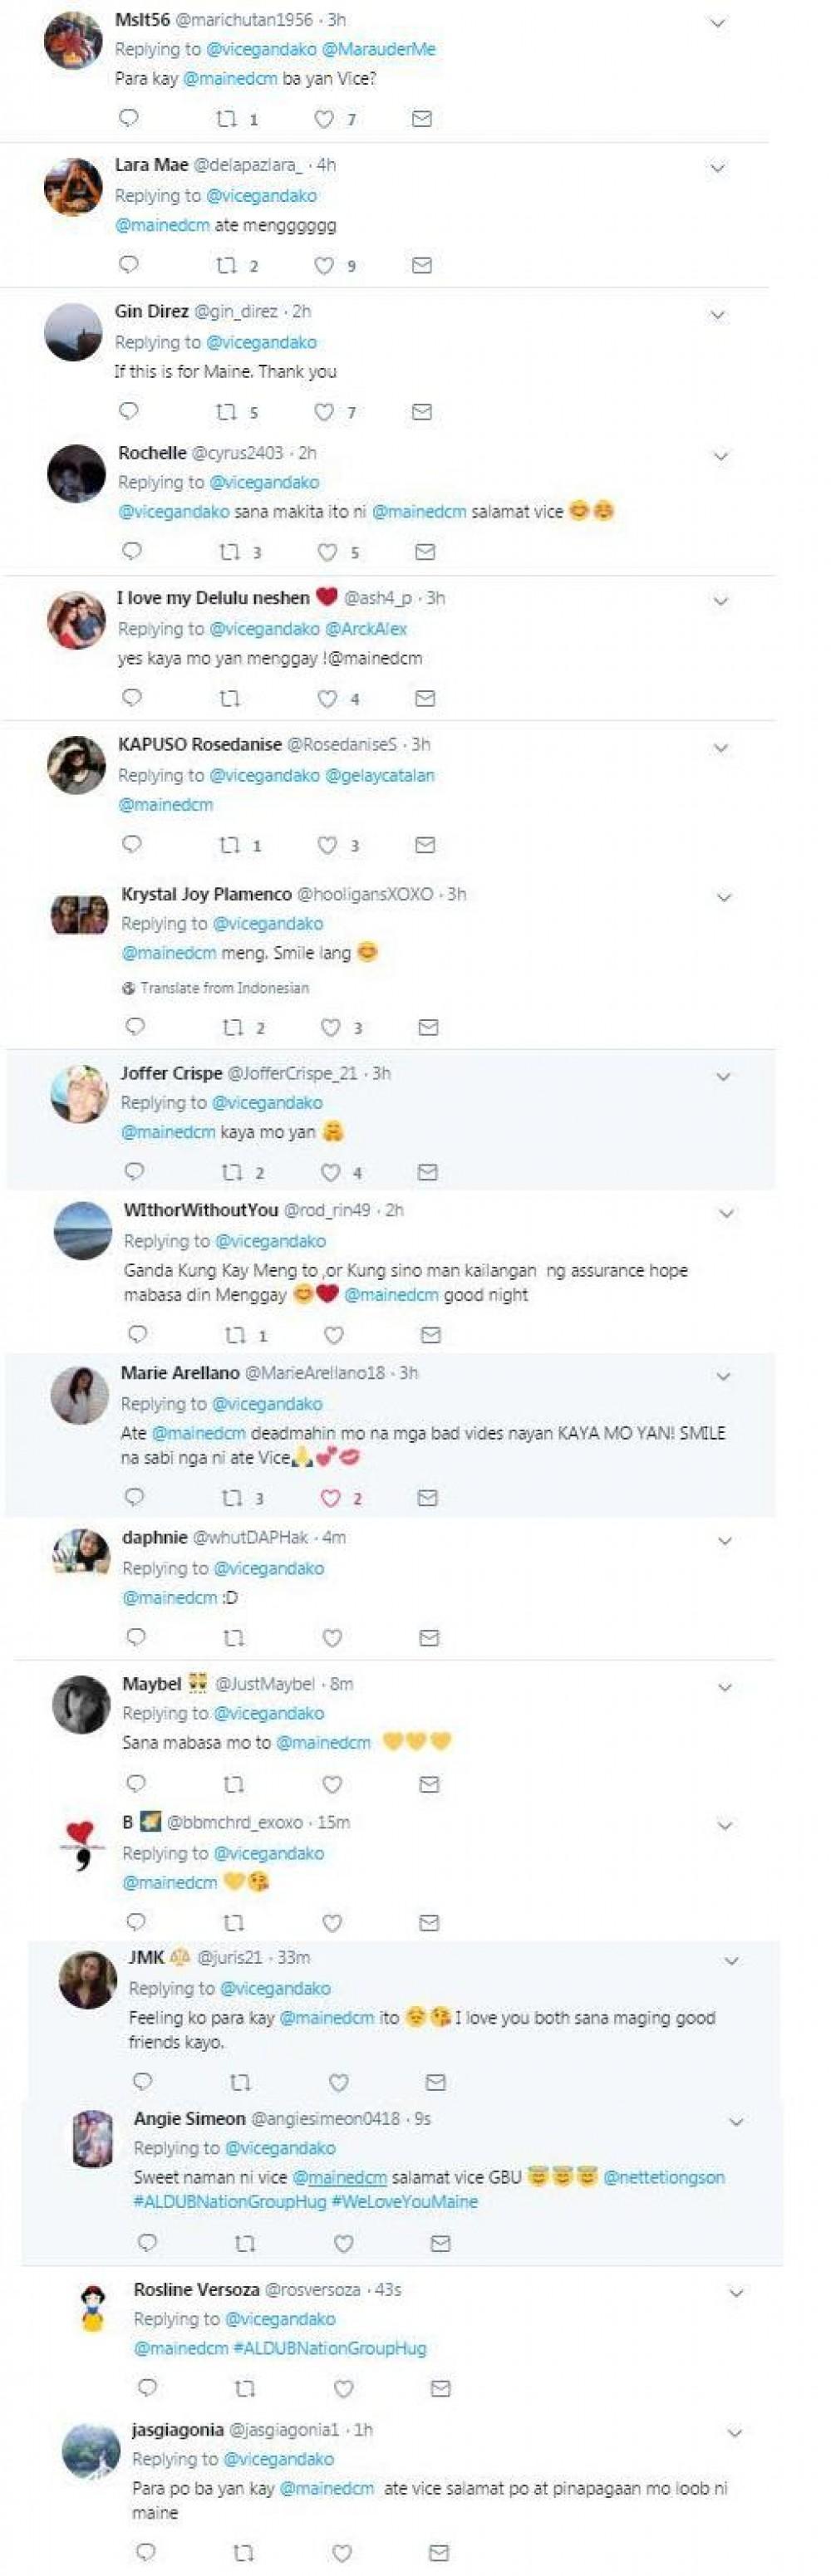
Task: Click Translate from Indonesian
Action: tap(224, 988)
